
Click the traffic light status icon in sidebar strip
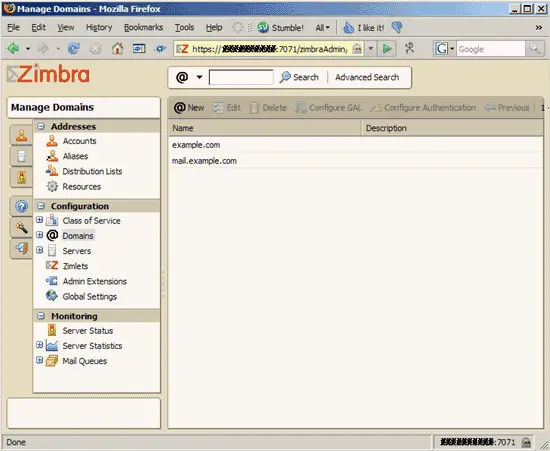pos(21,177)
